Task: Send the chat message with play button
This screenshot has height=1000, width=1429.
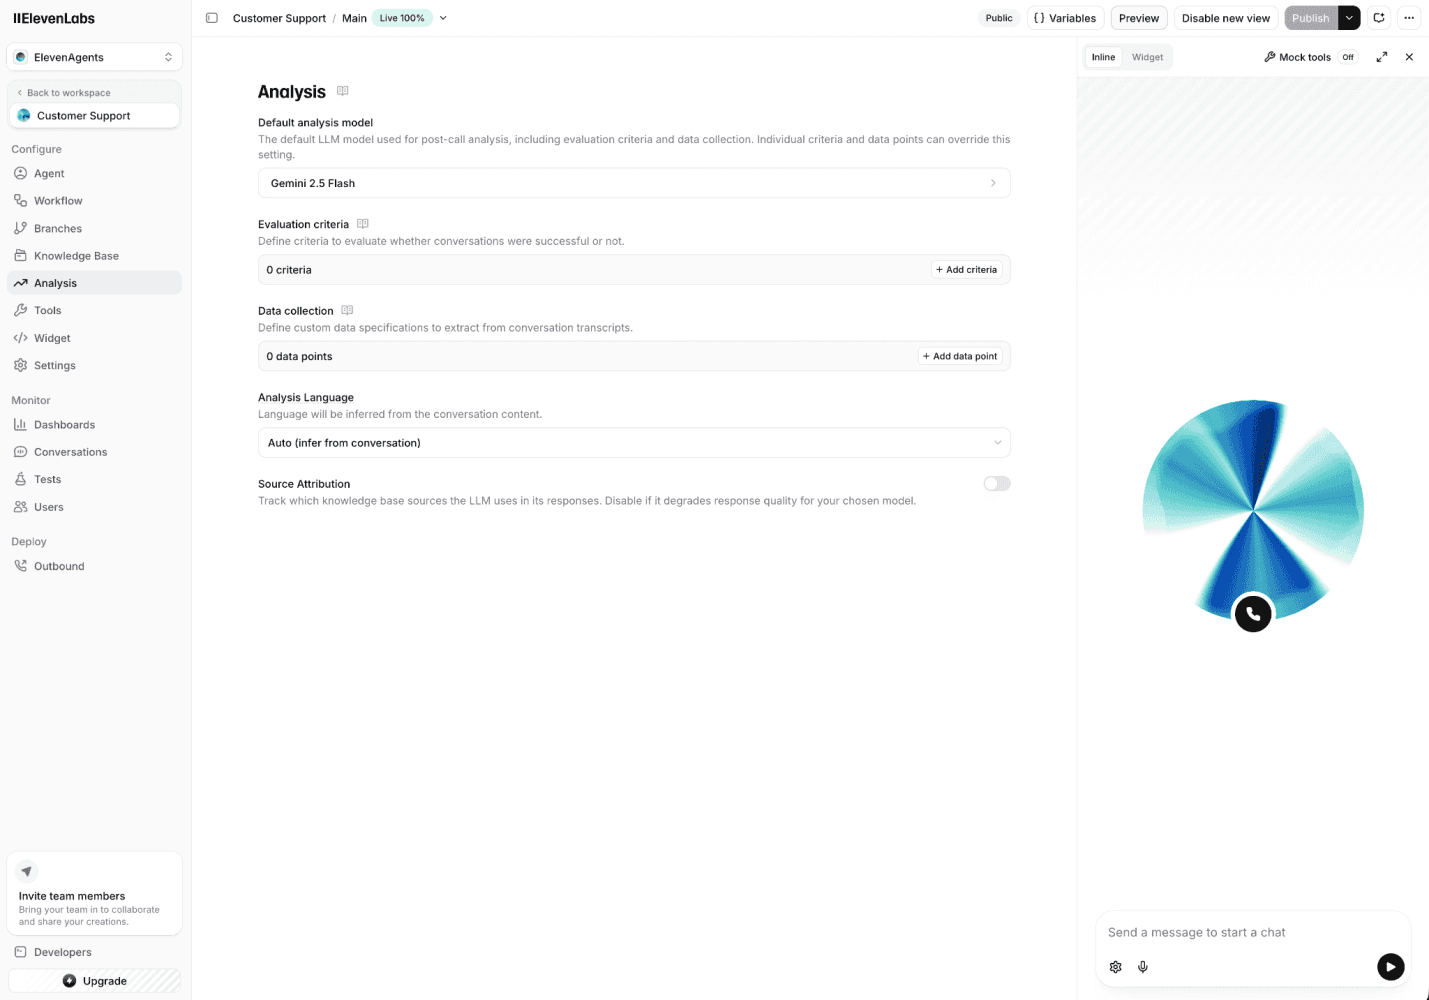Action: tap(1391, 967)
